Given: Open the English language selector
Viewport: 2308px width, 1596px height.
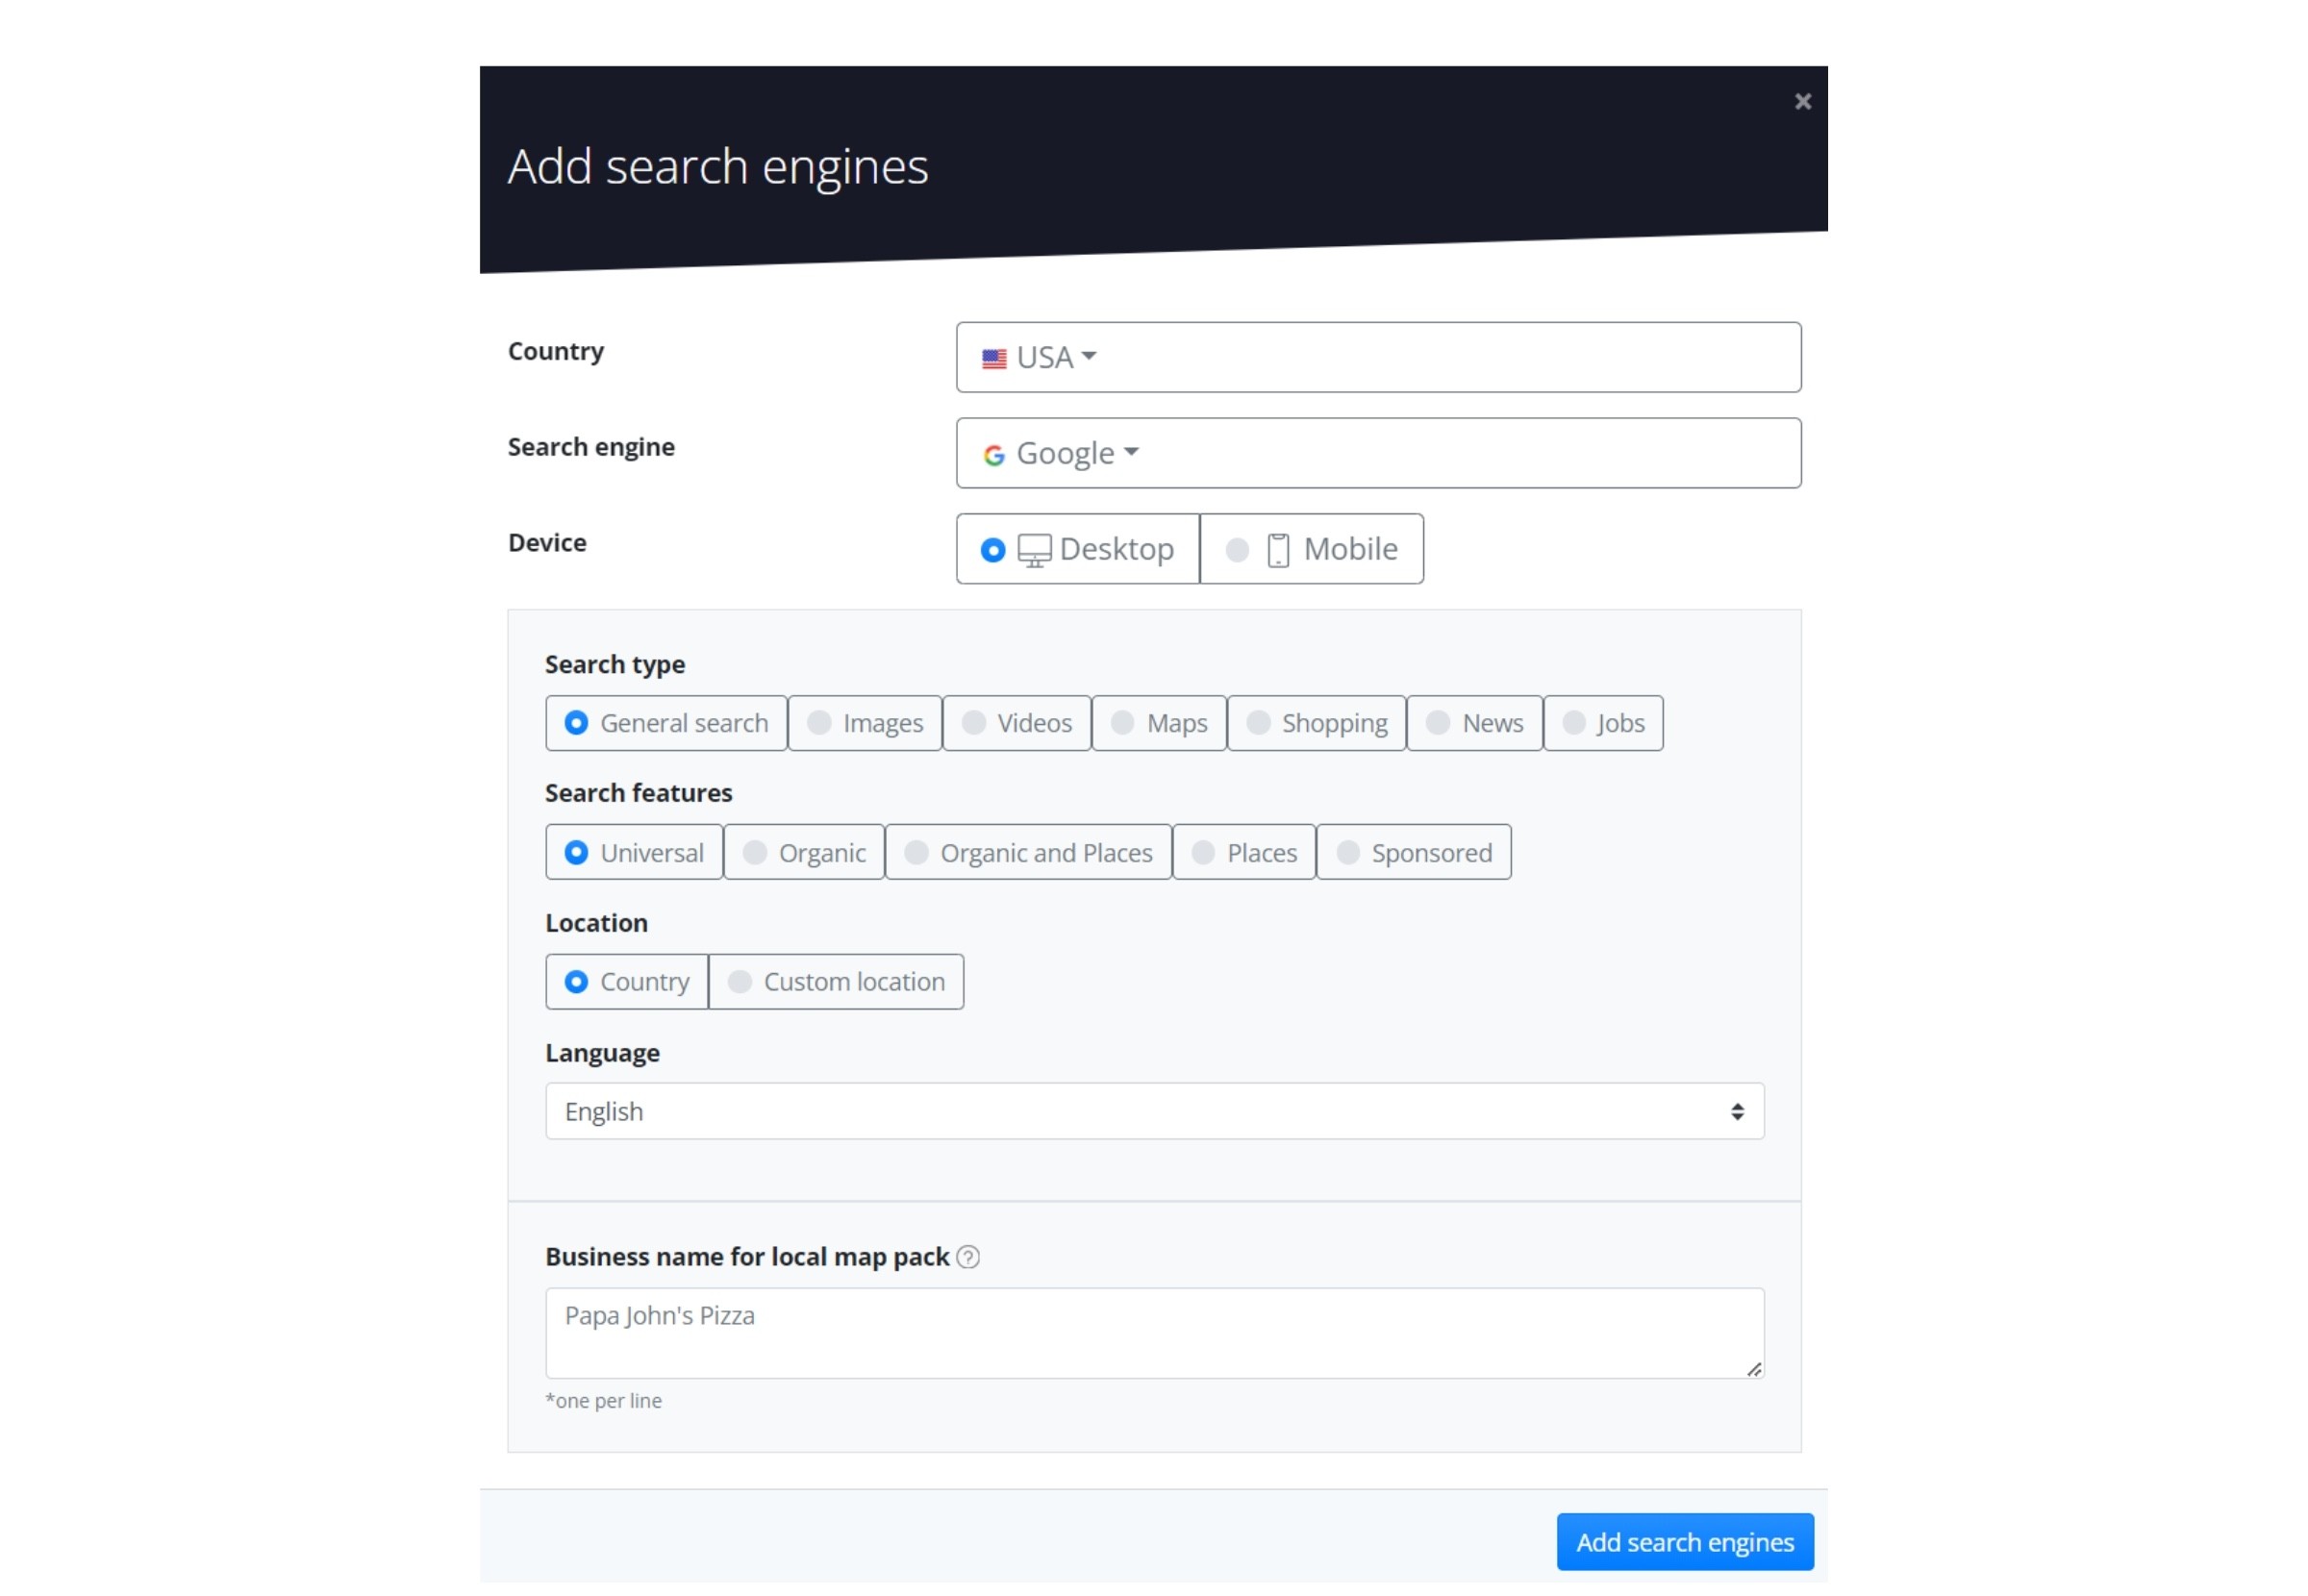Looking at the screenshot, I should (1154, 1111).
